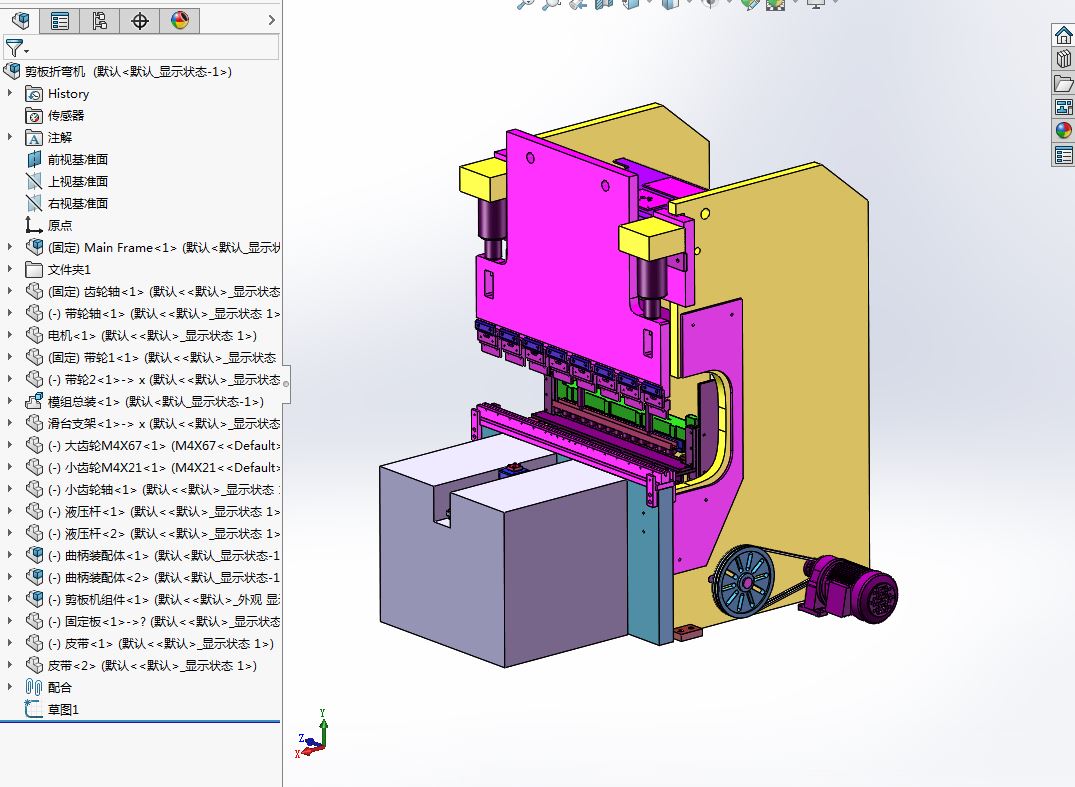
Task: Click the 模组总装<1> subassembly icon
Action: pos(34,401)
